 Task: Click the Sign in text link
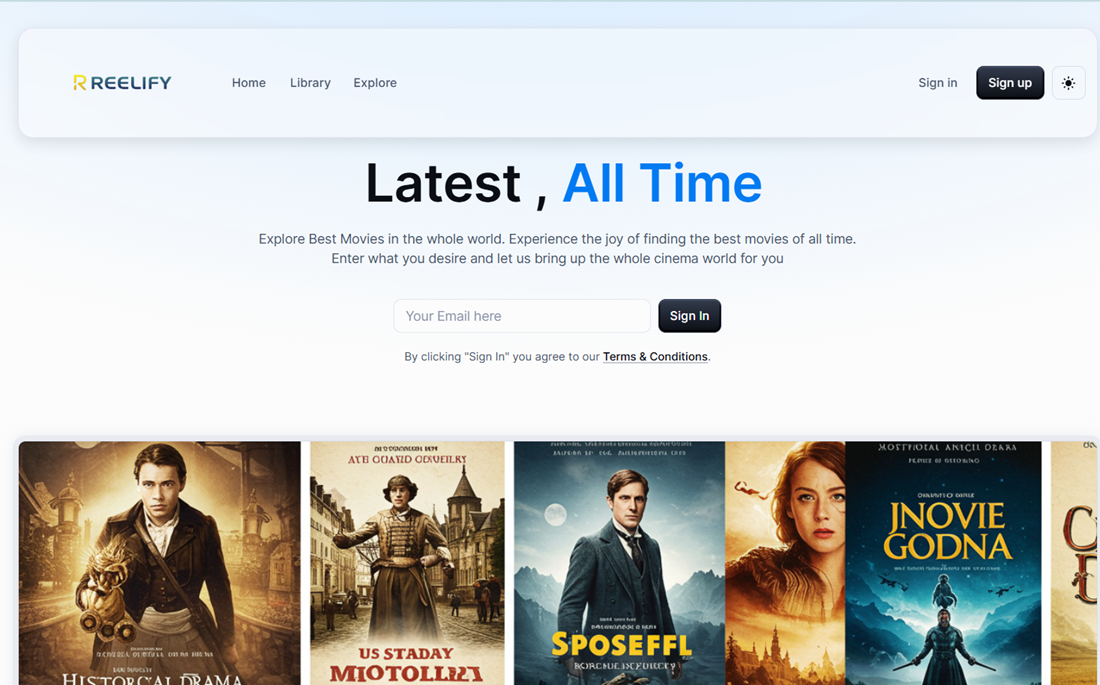937,83
